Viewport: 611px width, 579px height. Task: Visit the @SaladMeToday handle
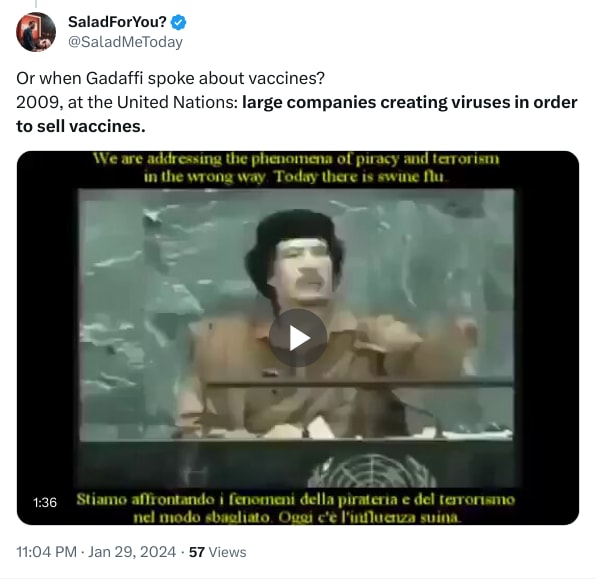(x=125, y=42)
